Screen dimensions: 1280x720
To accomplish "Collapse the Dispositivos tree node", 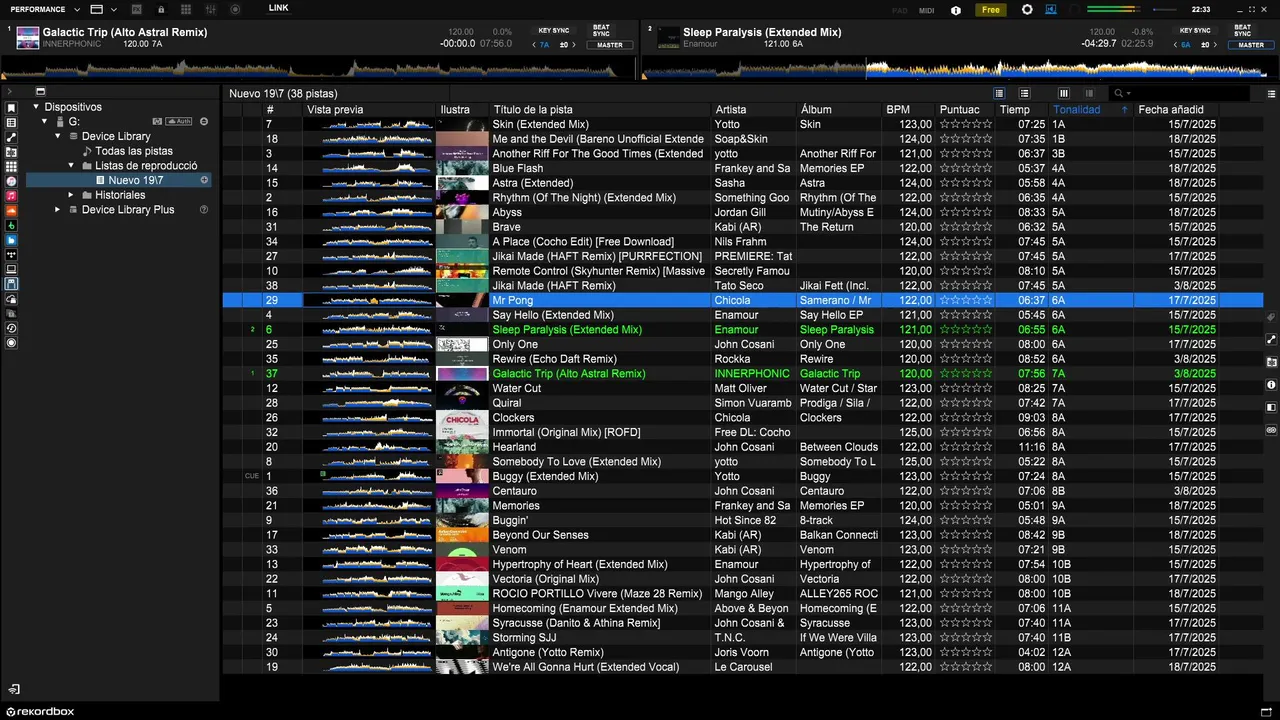I will coord(36,107).
